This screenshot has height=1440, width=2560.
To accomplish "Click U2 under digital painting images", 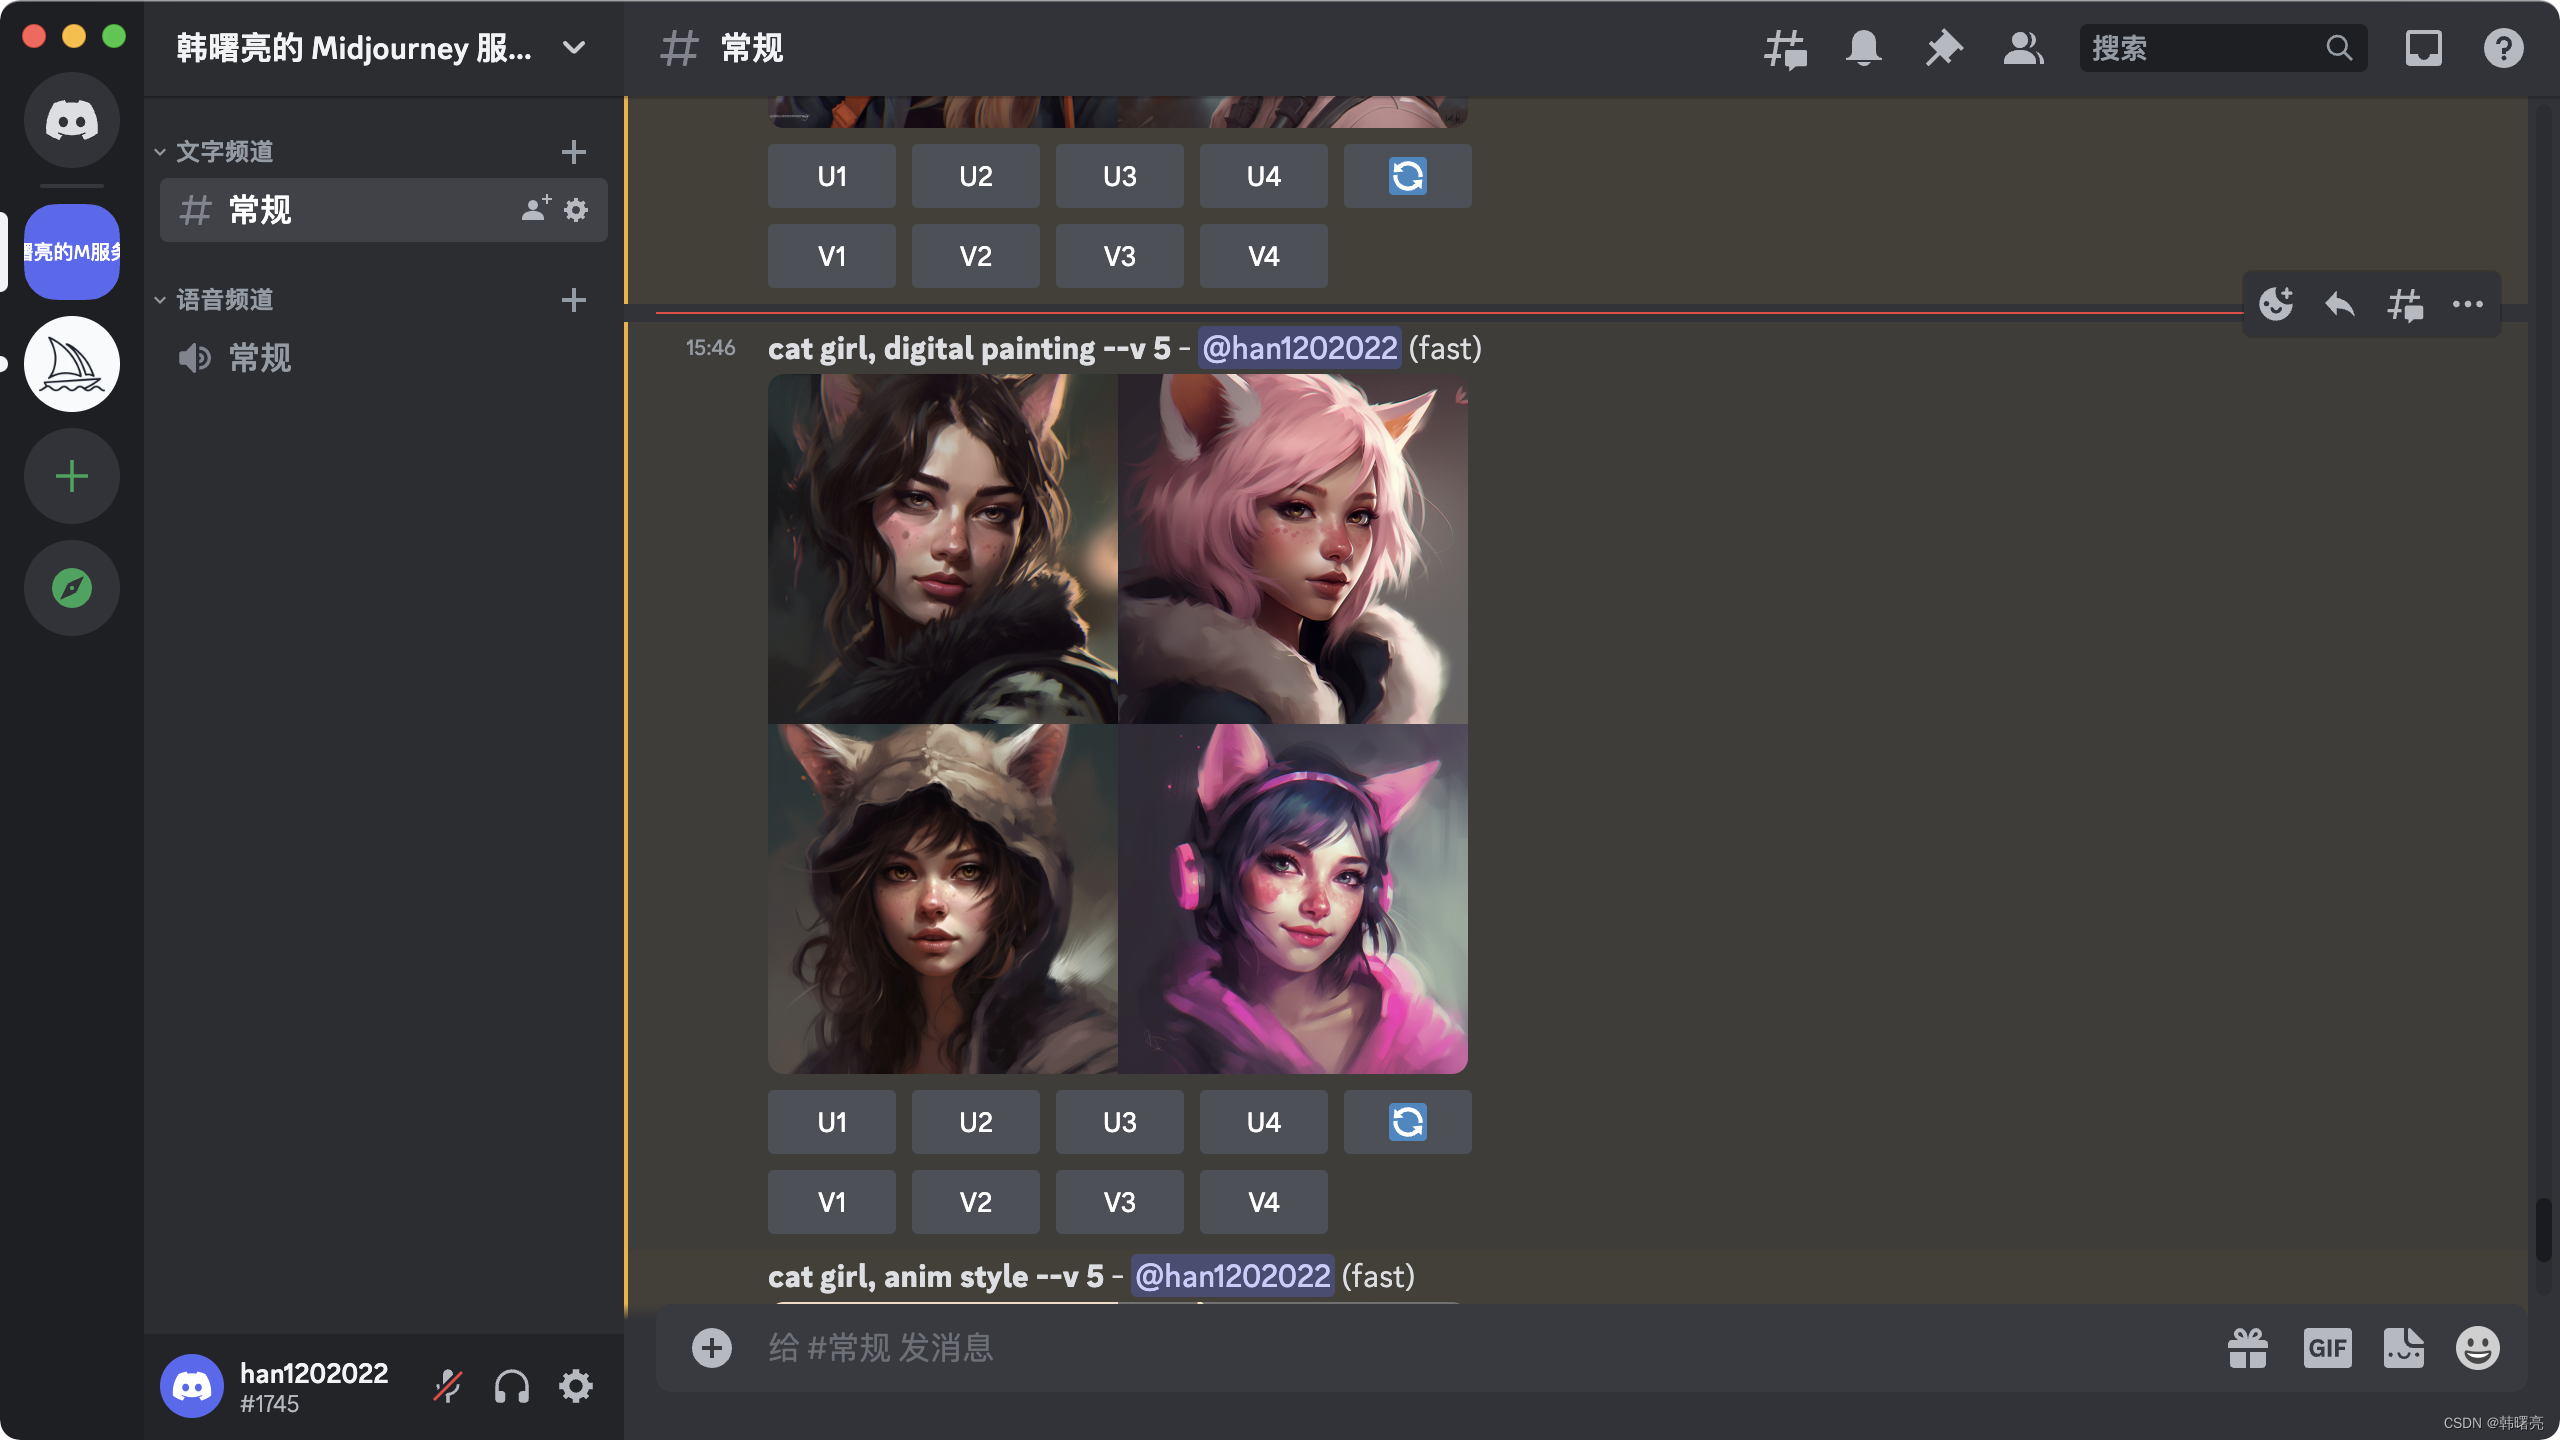I will (x=975, y=1122).
